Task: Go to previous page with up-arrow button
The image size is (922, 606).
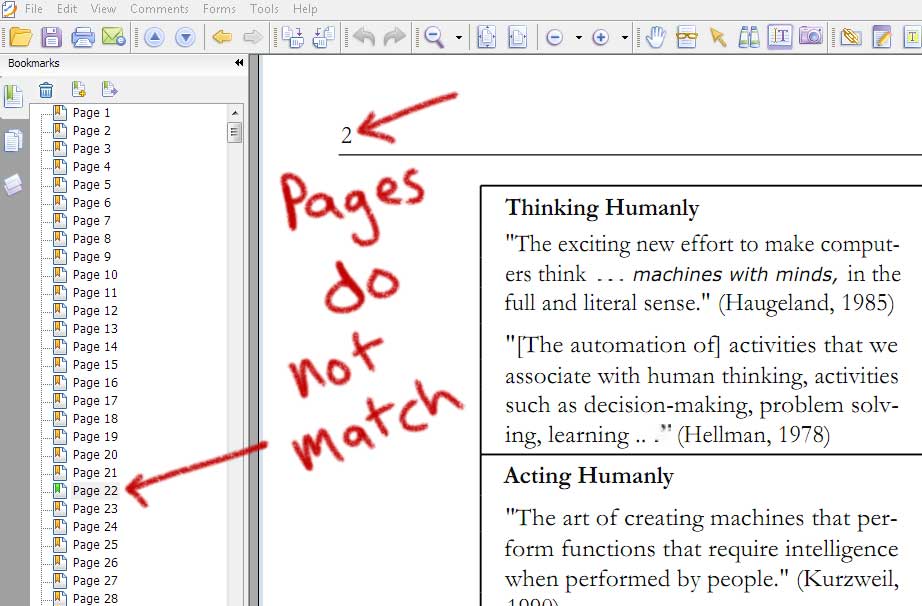Action: pos(156,37)
